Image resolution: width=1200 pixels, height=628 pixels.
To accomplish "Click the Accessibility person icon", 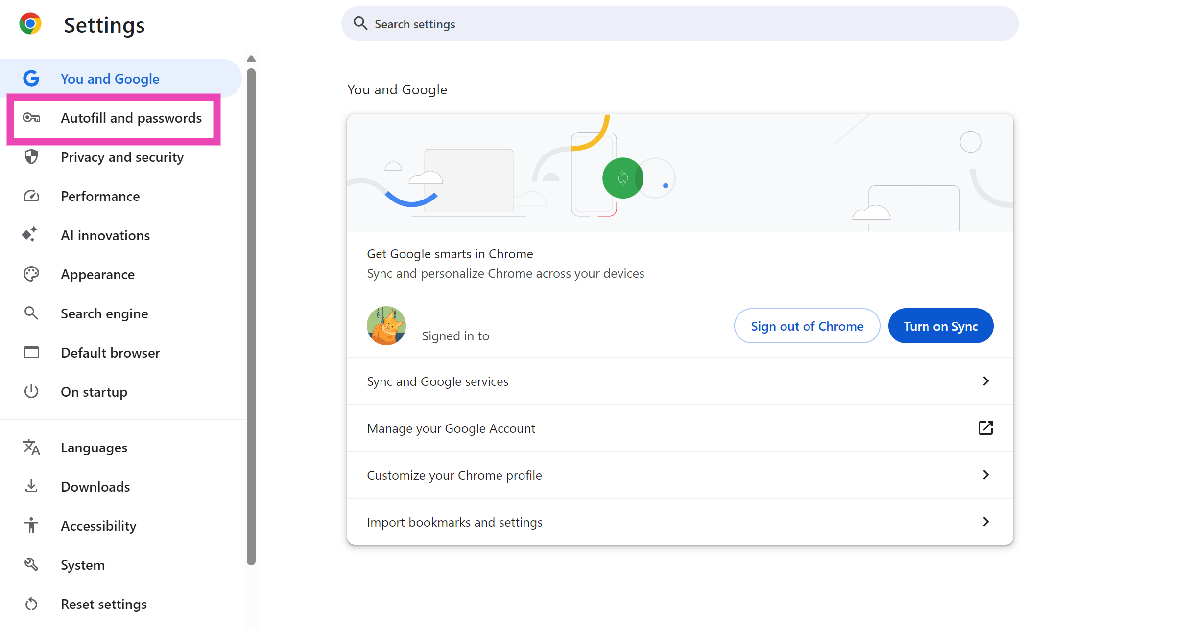I will point(31,526).
